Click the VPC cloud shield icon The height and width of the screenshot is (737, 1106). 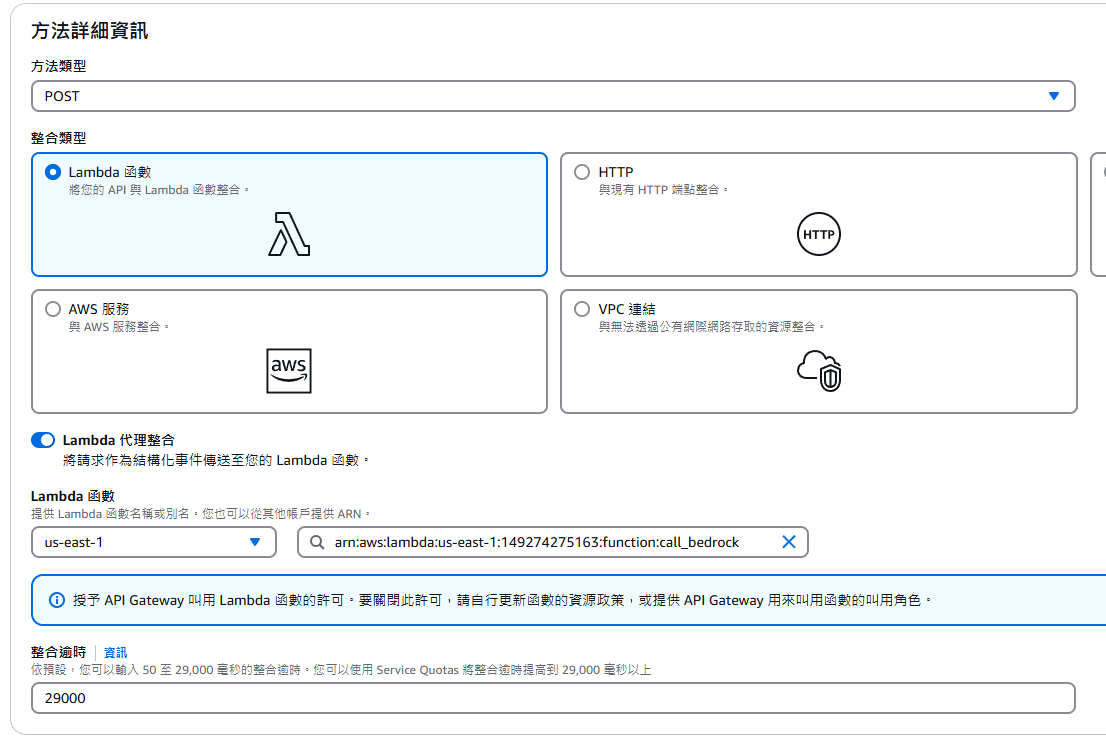click(x=819, y=371)
